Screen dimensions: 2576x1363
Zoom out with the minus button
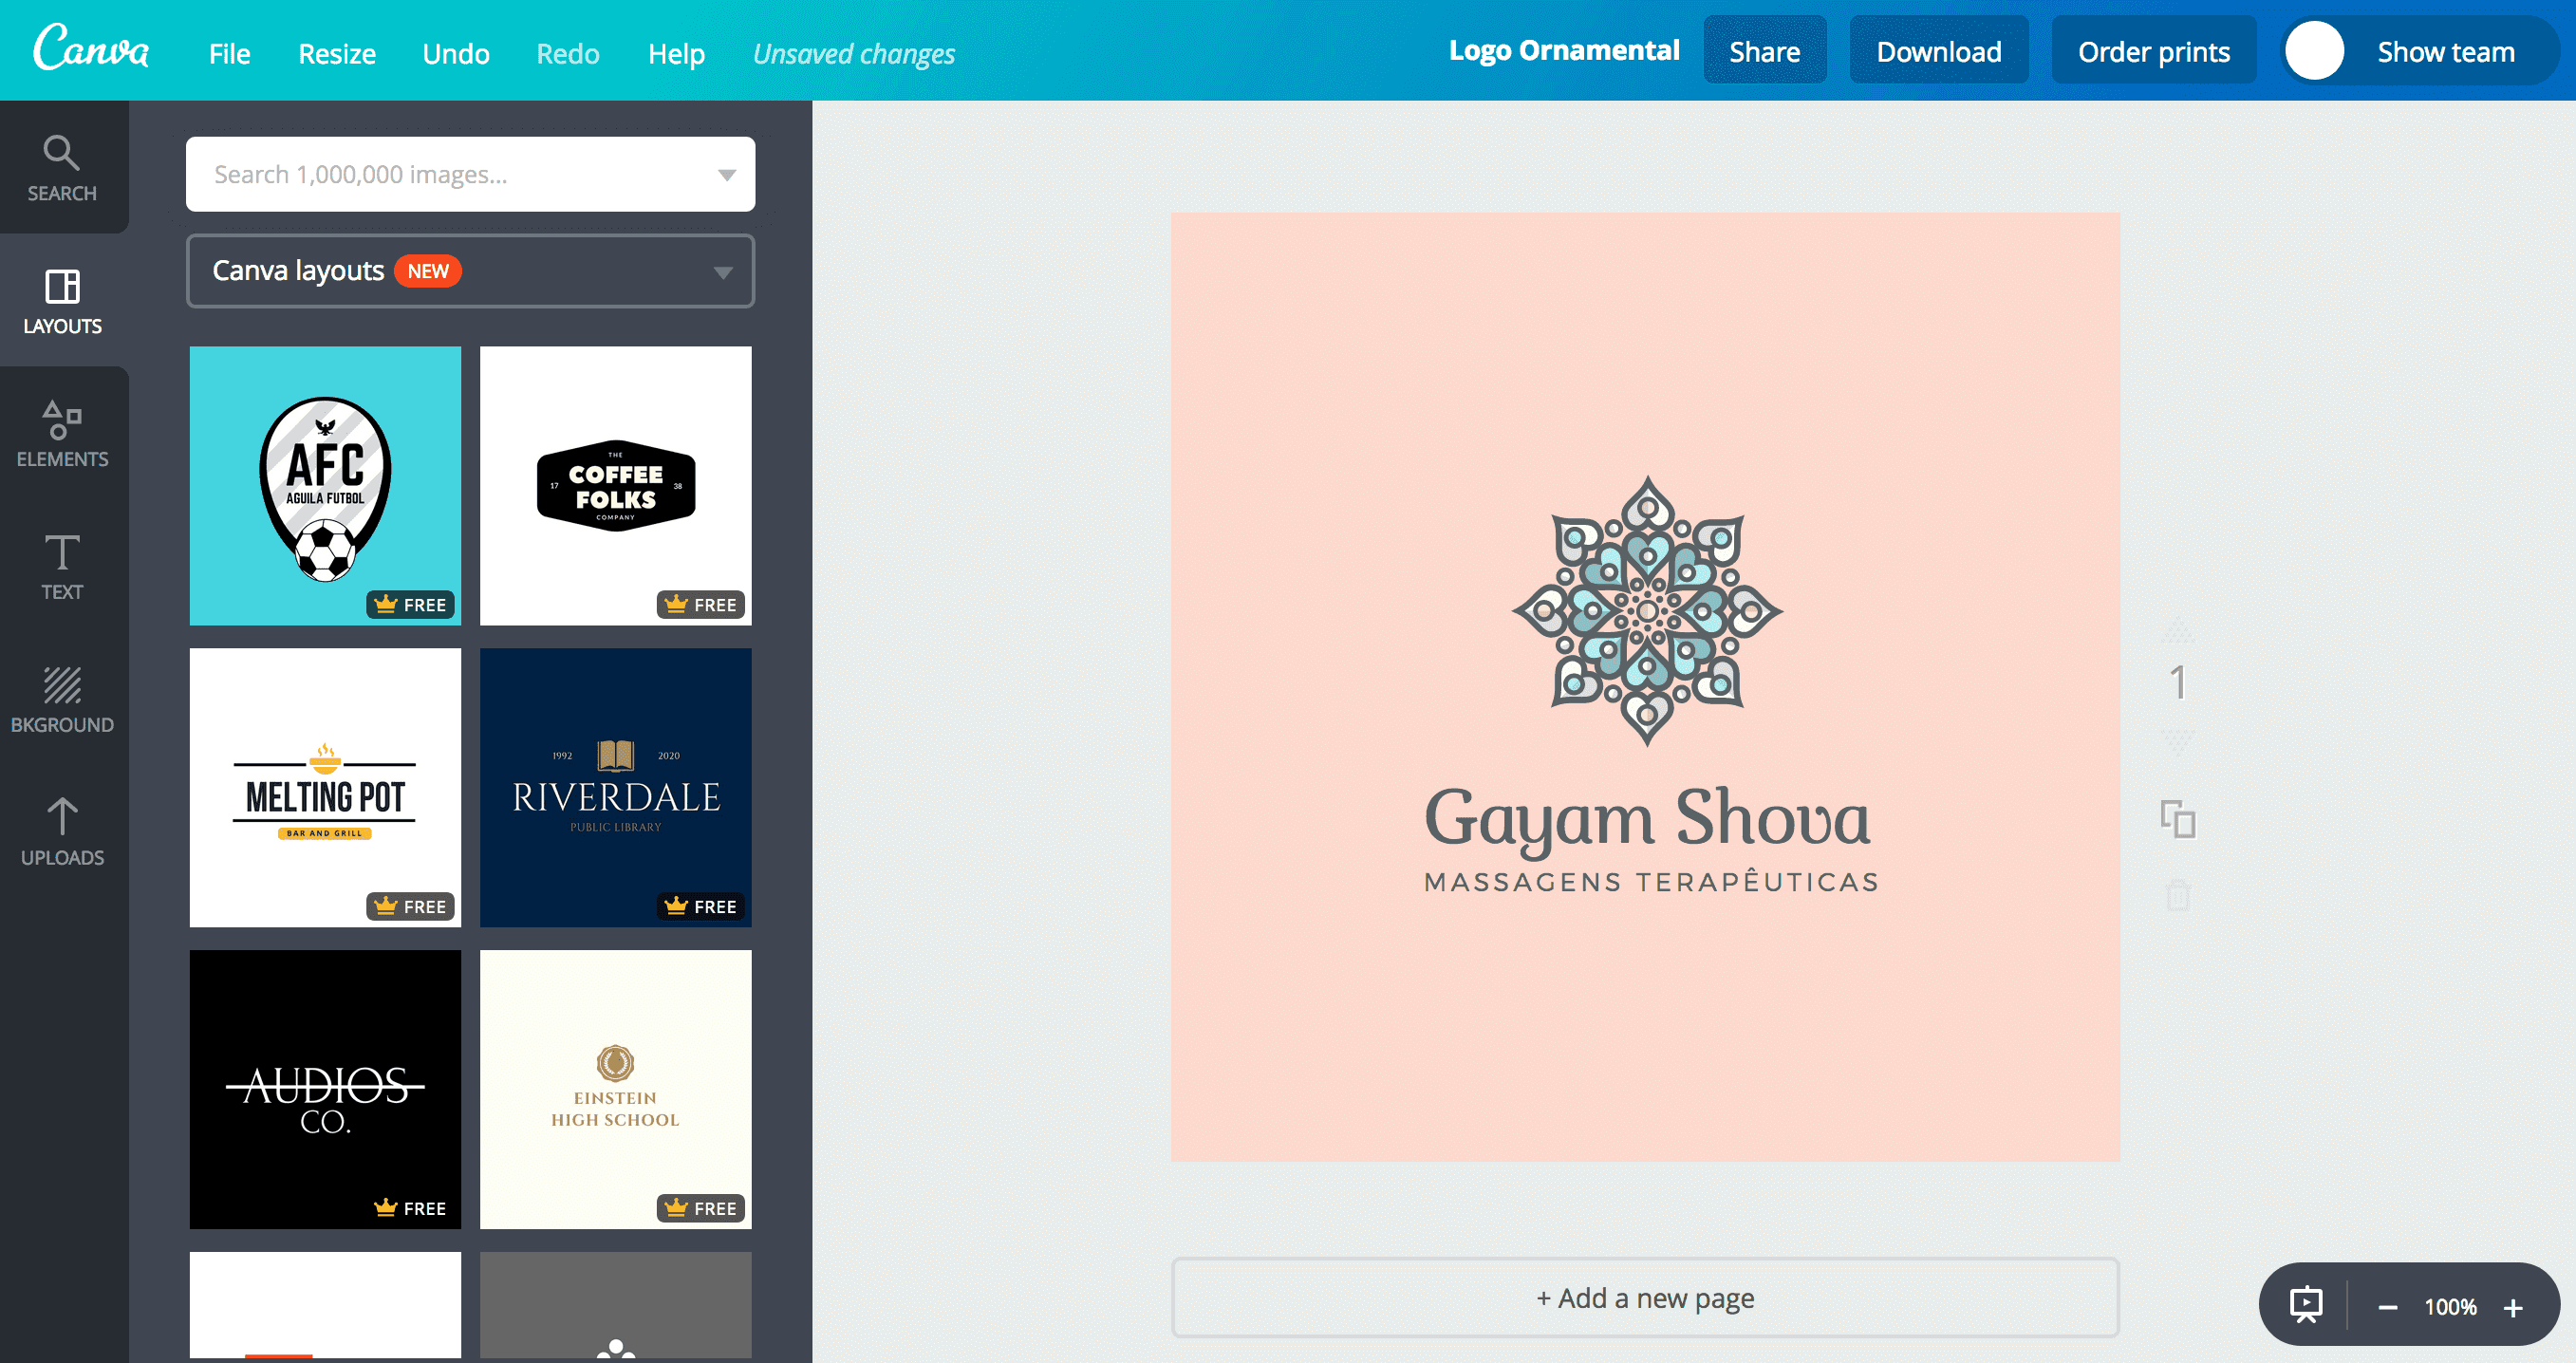click(2387, 1308)
